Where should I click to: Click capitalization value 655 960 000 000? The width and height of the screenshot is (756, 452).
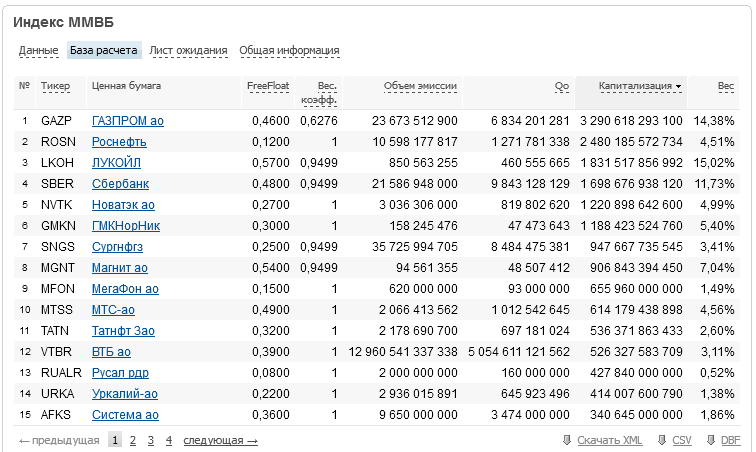[636, 288]
